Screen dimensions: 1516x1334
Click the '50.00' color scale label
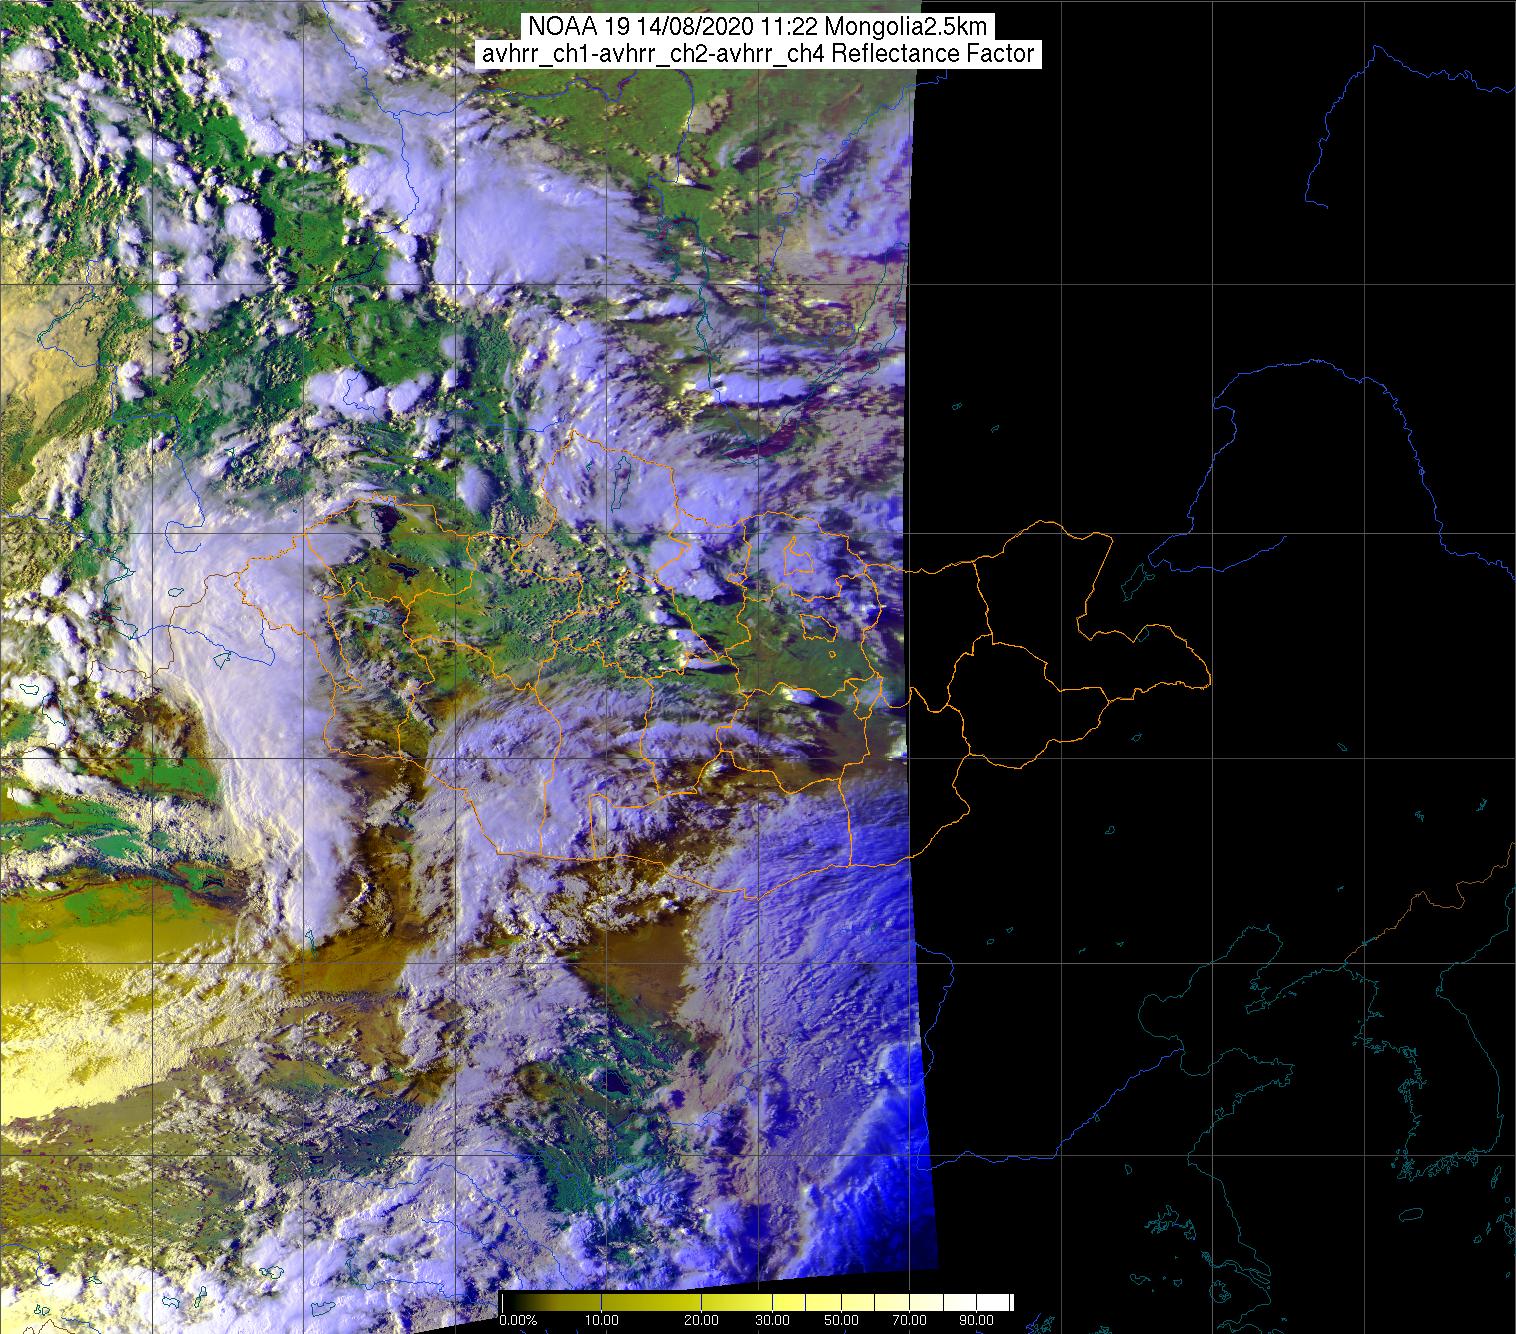[x=841, y=1320]
